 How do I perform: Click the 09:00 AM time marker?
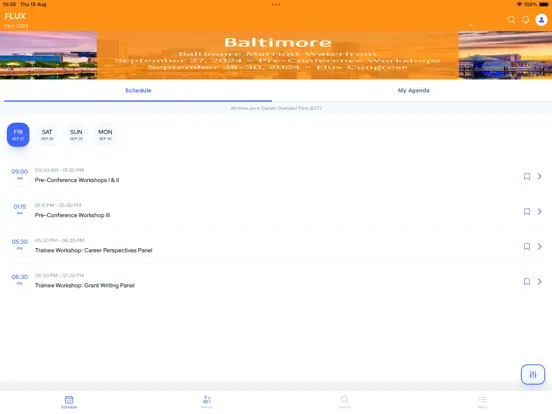19,174
